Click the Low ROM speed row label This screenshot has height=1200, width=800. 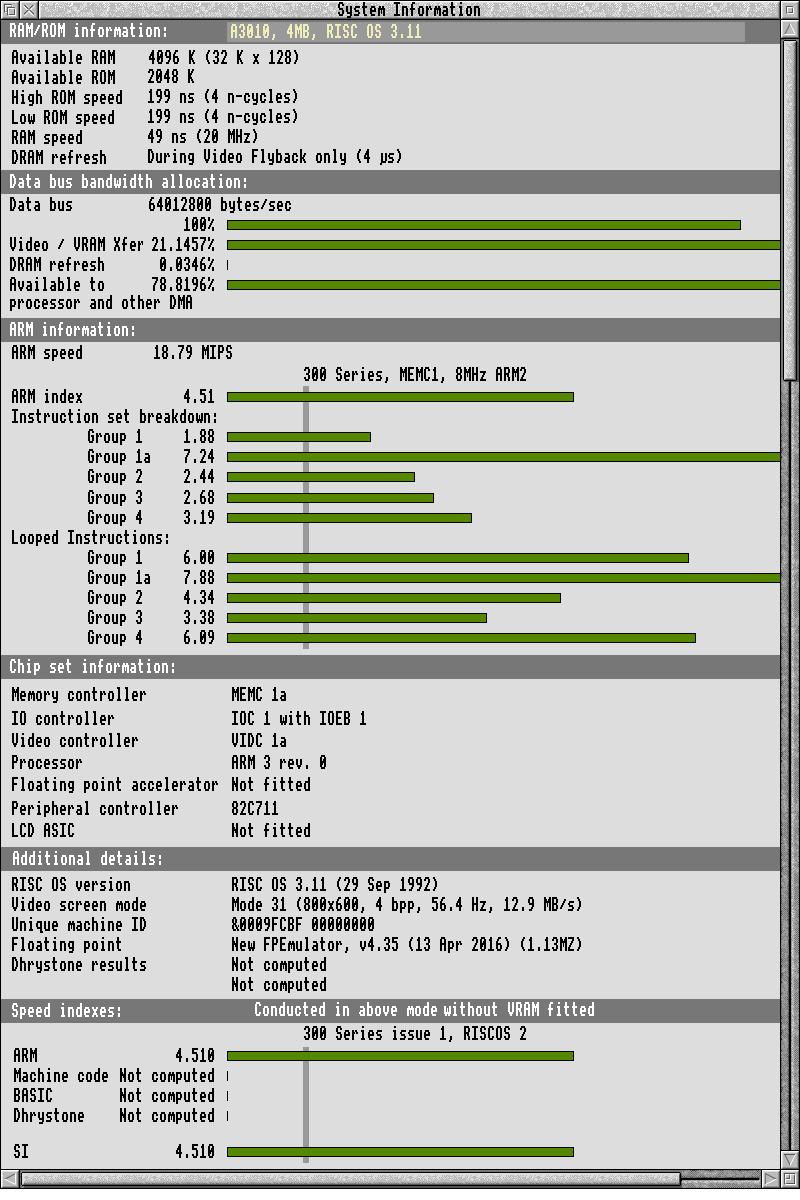click(63, 118)
